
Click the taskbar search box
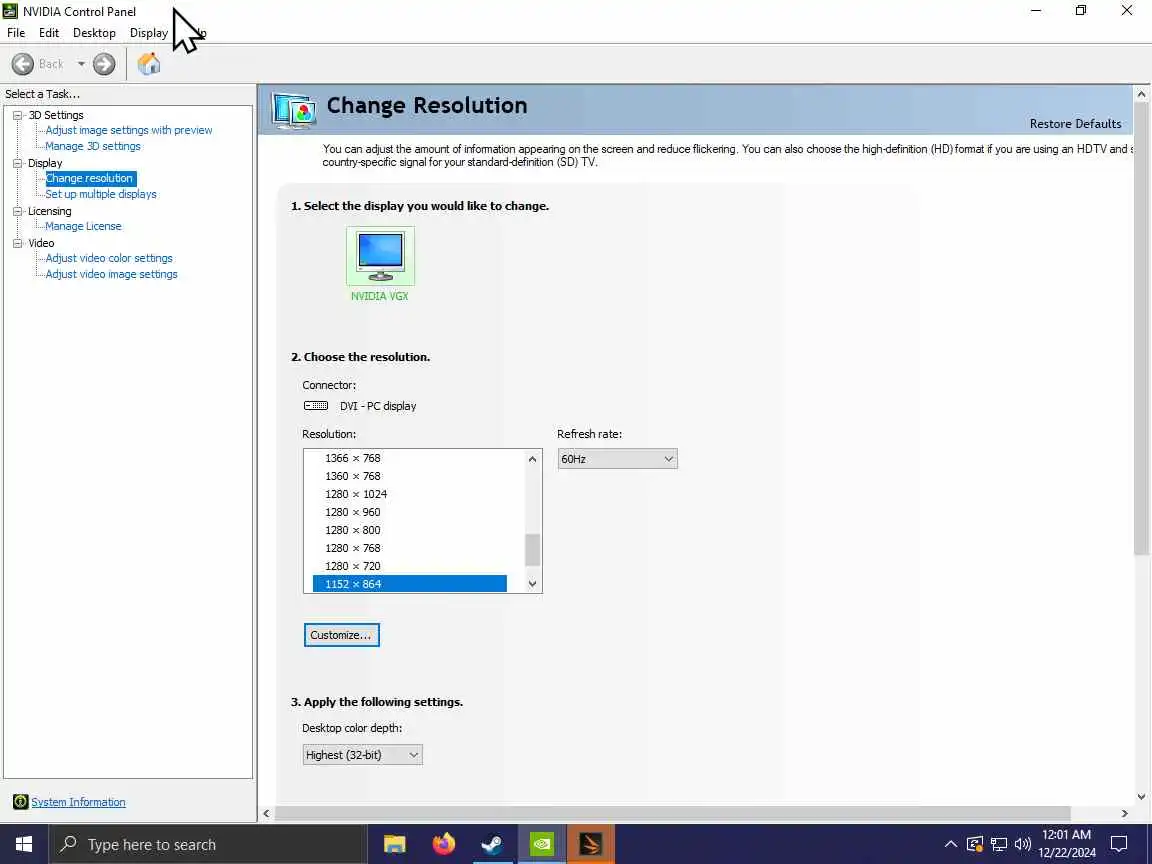click(207, 844)
